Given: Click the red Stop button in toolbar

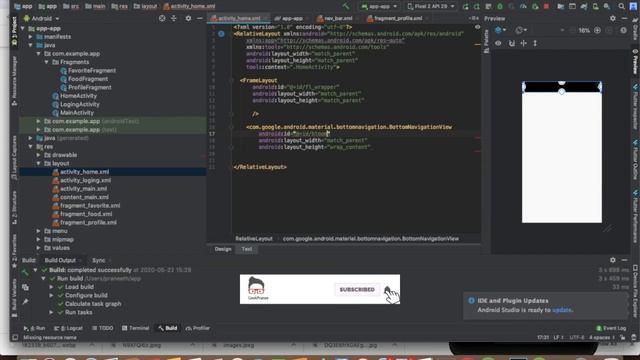Looking at the screenshot, I should (547, 7).
